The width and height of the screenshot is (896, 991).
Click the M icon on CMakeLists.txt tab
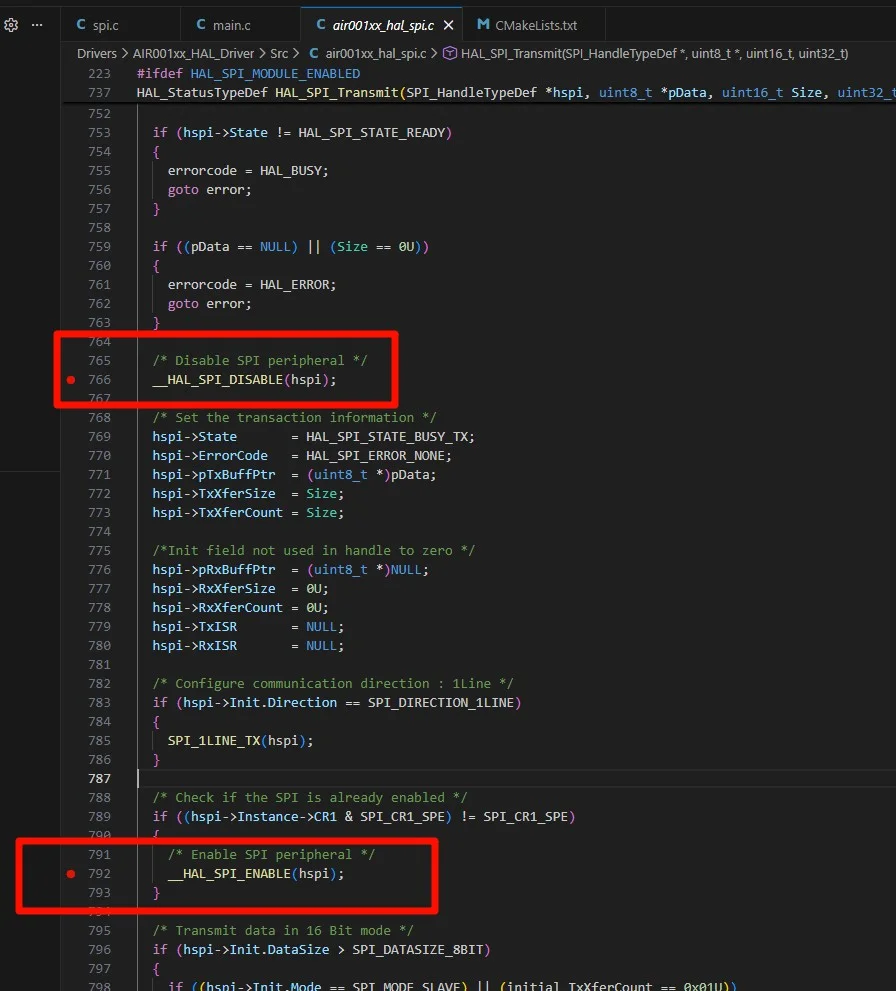click(x=483, y=25)
